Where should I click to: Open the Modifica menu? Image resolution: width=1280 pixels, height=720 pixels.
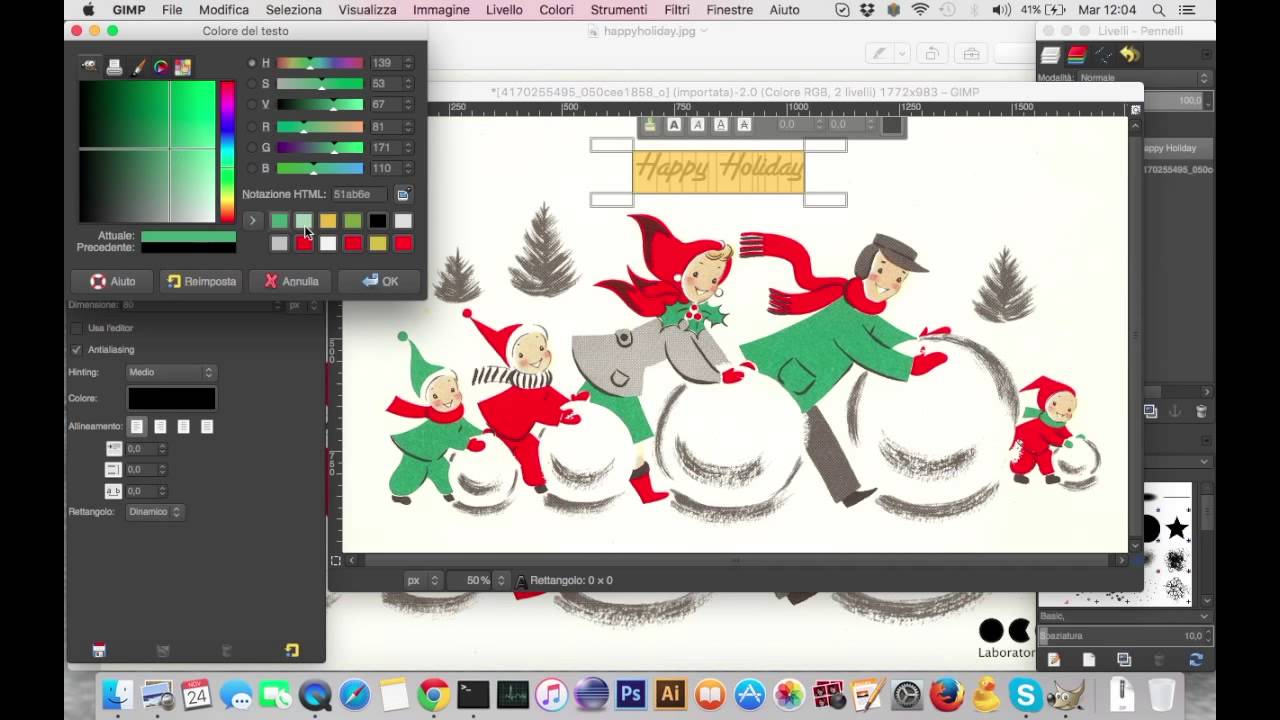click(224, 10)
